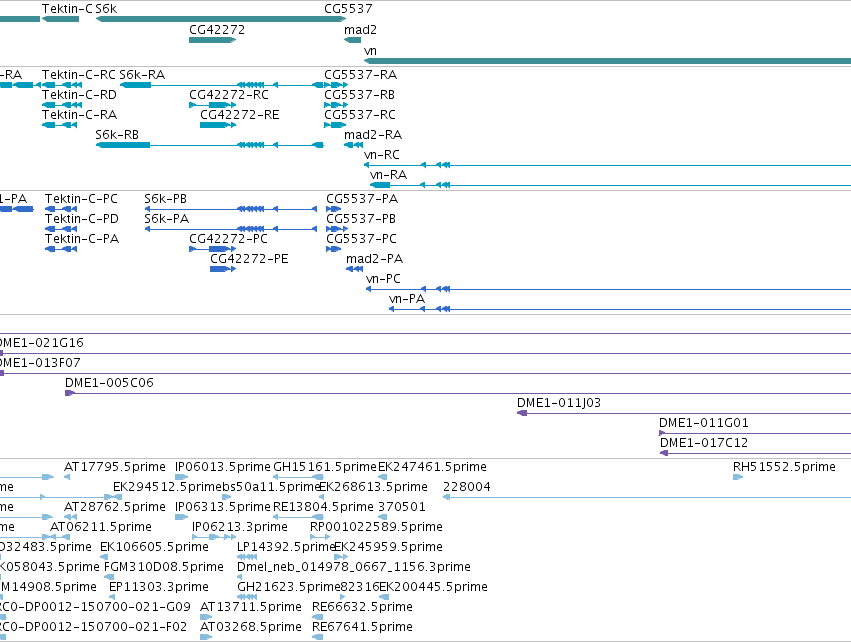Click transcript vn-RC
This screenshot has height=642, width=851.
607,165
